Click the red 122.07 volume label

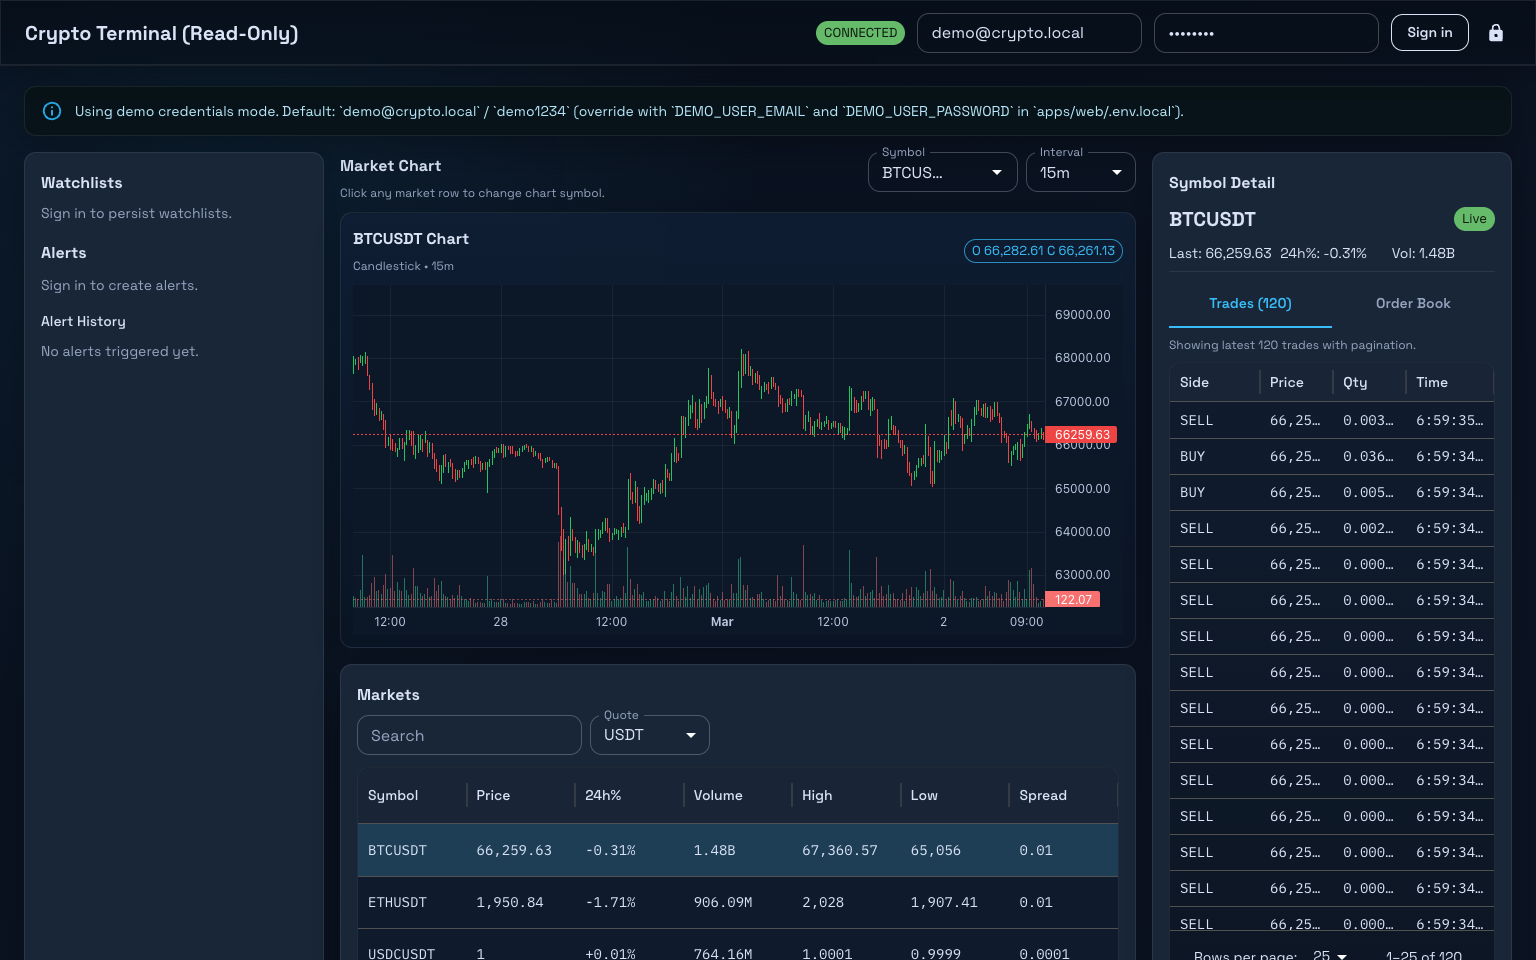coord(1072,600)
